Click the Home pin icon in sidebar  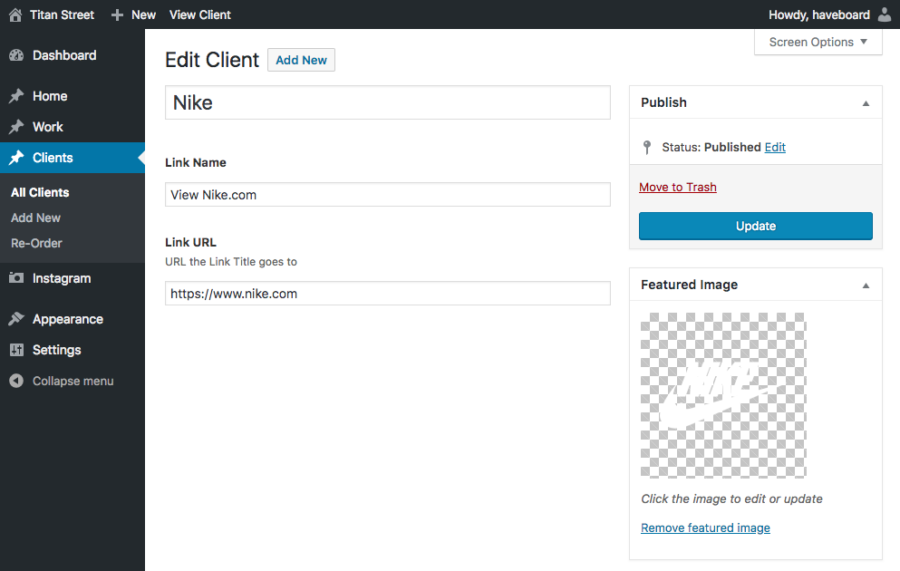[16, 97]
